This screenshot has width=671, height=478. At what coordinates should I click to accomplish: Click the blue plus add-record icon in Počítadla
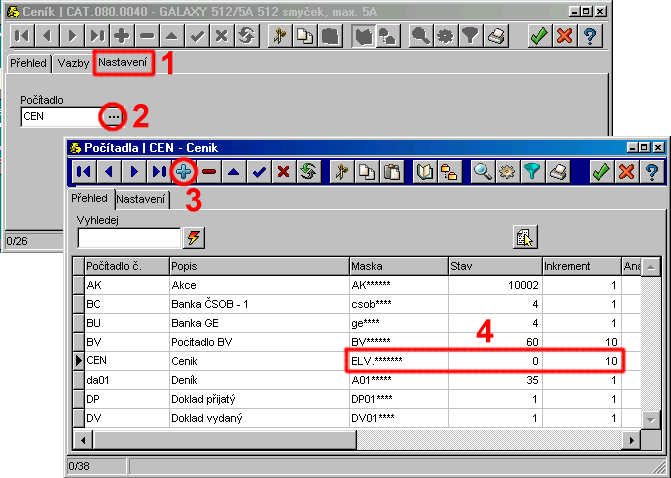tap(183, 172)
